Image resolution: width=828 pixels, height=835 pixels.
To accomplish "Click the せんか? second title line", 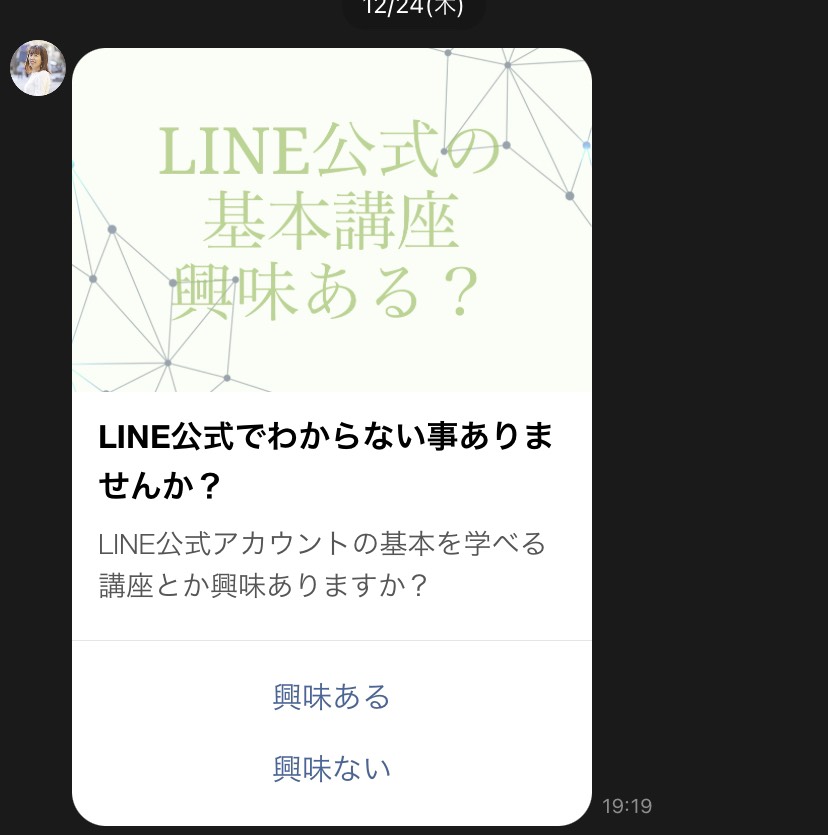I will point(160,485).
